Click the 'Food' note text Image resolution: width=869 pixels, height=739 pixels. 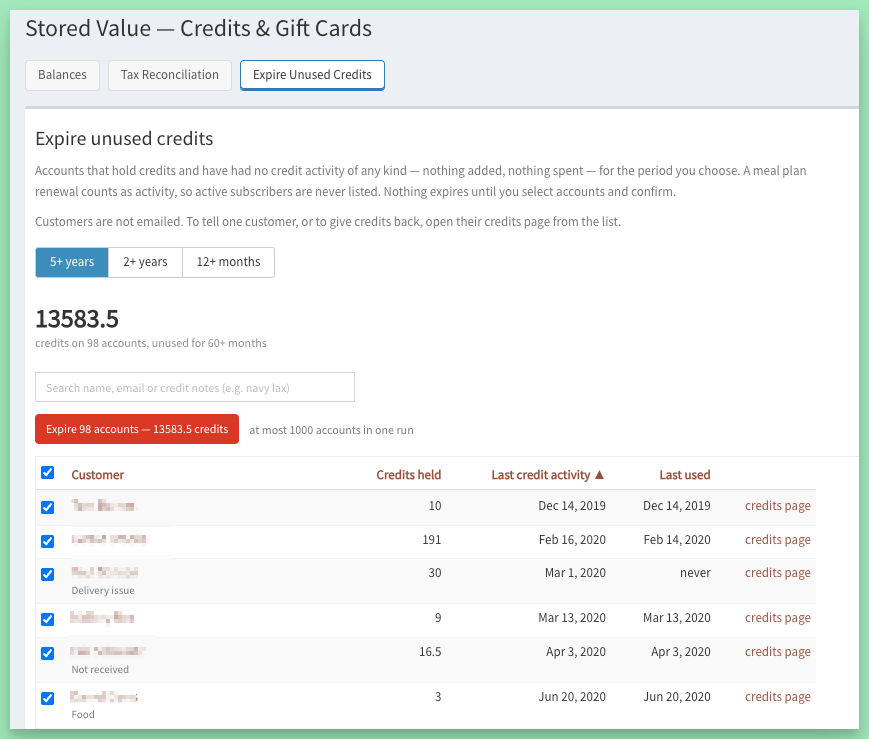[83, 715]
